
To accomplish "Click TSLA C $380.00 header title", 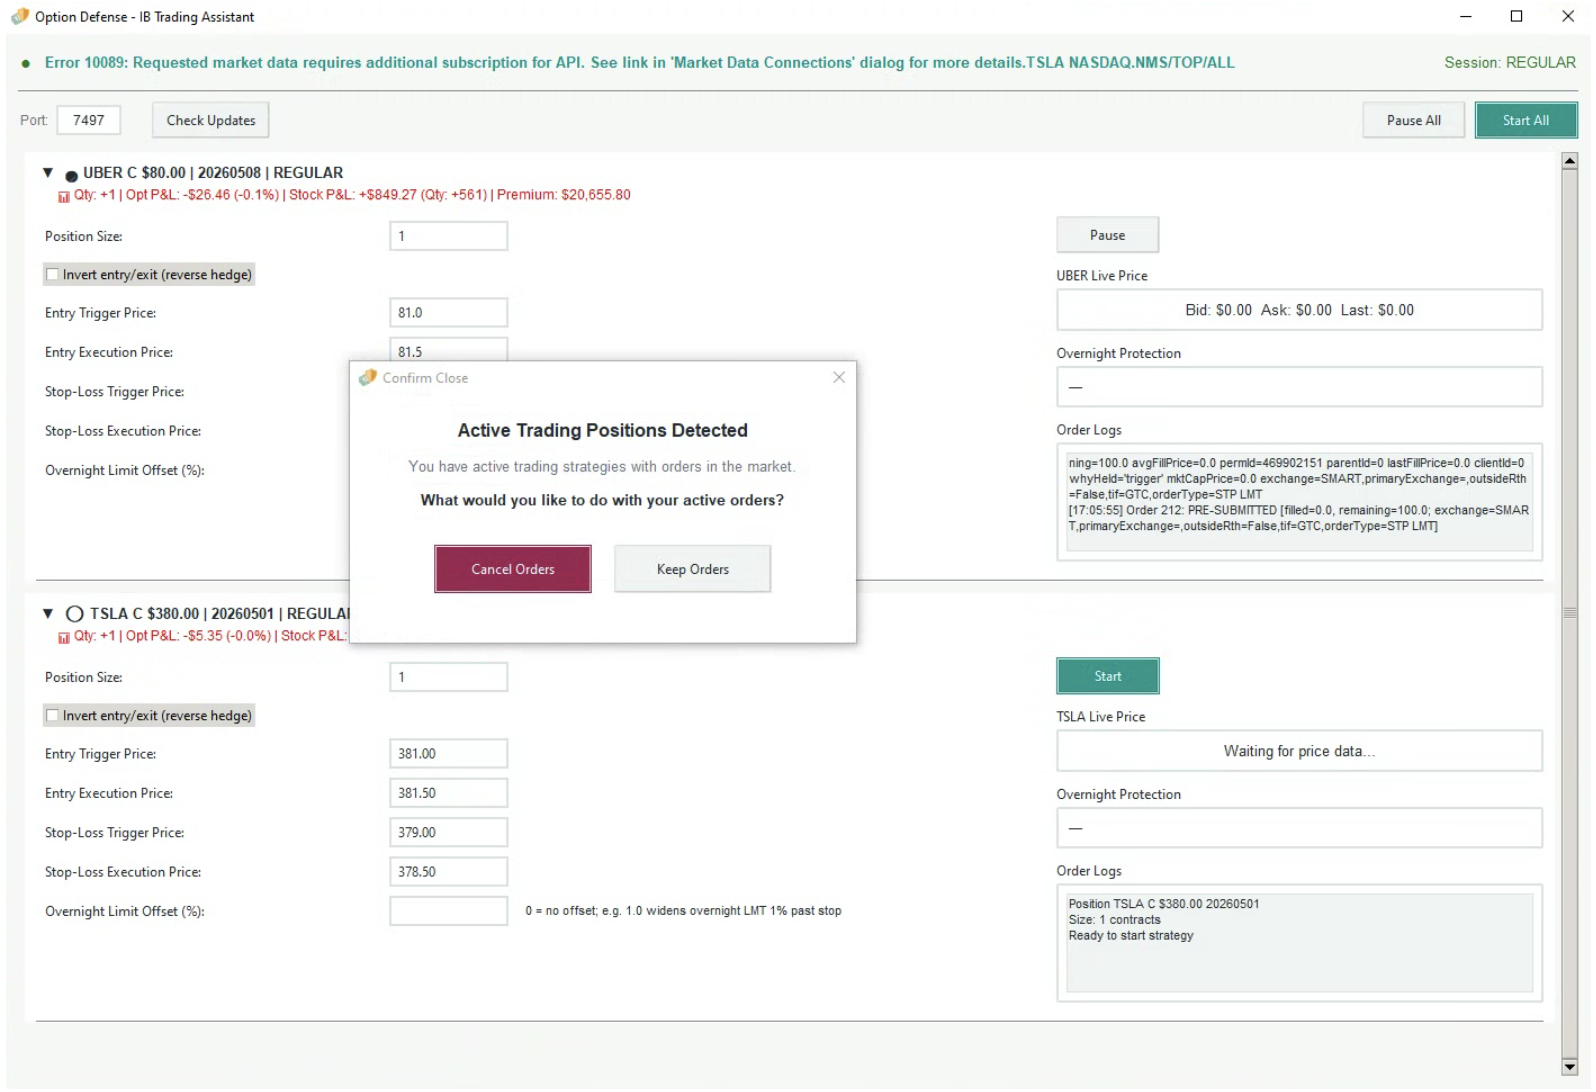I will [x=220, y=614].
